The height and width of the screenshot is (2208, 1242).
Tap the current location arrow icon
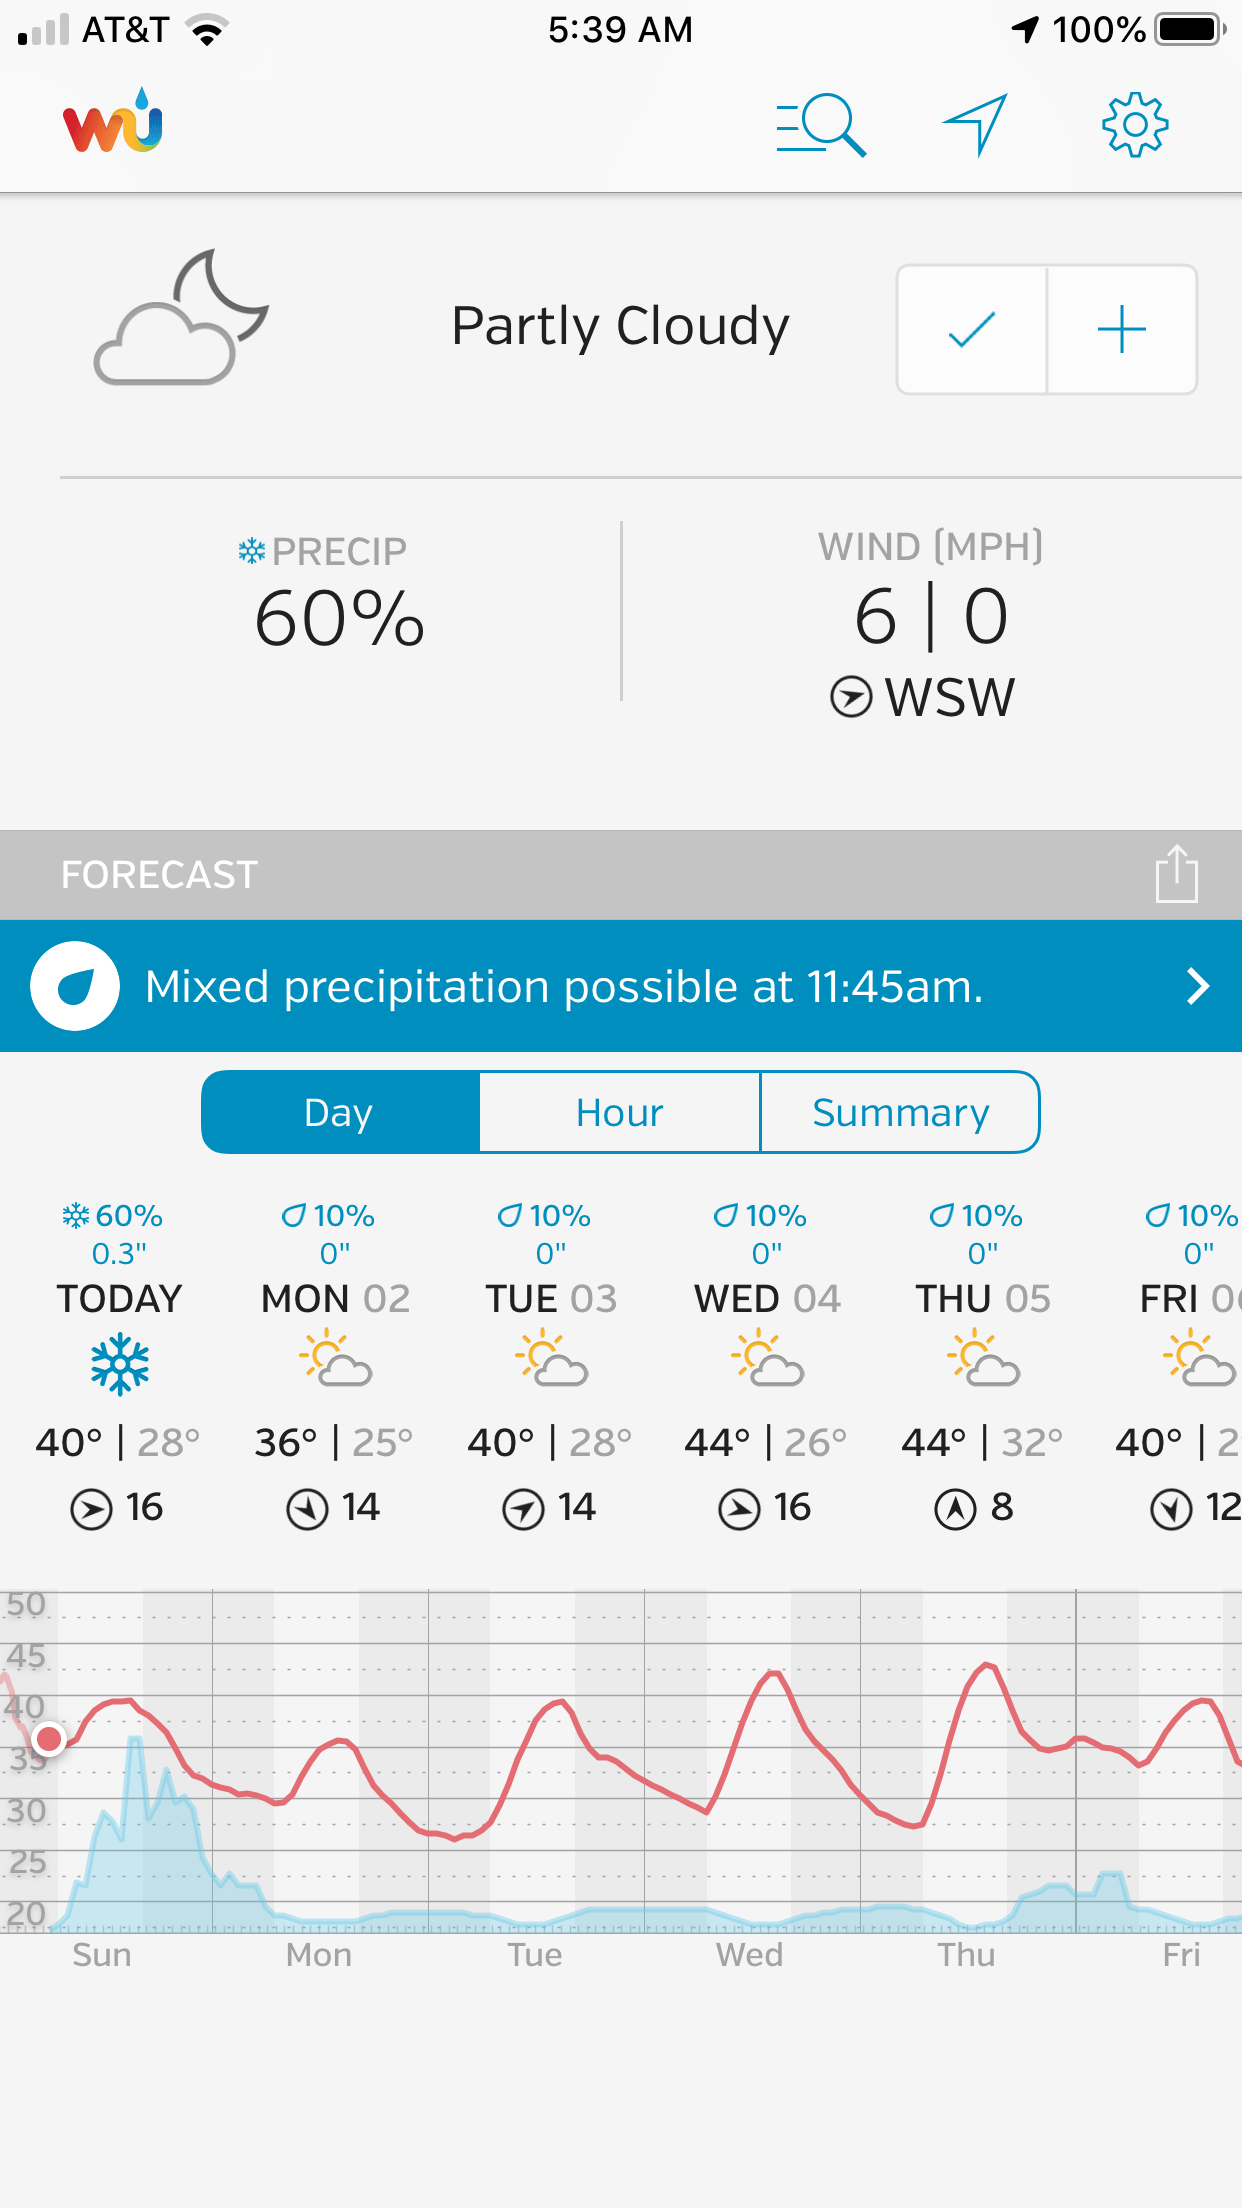(975, 125)
